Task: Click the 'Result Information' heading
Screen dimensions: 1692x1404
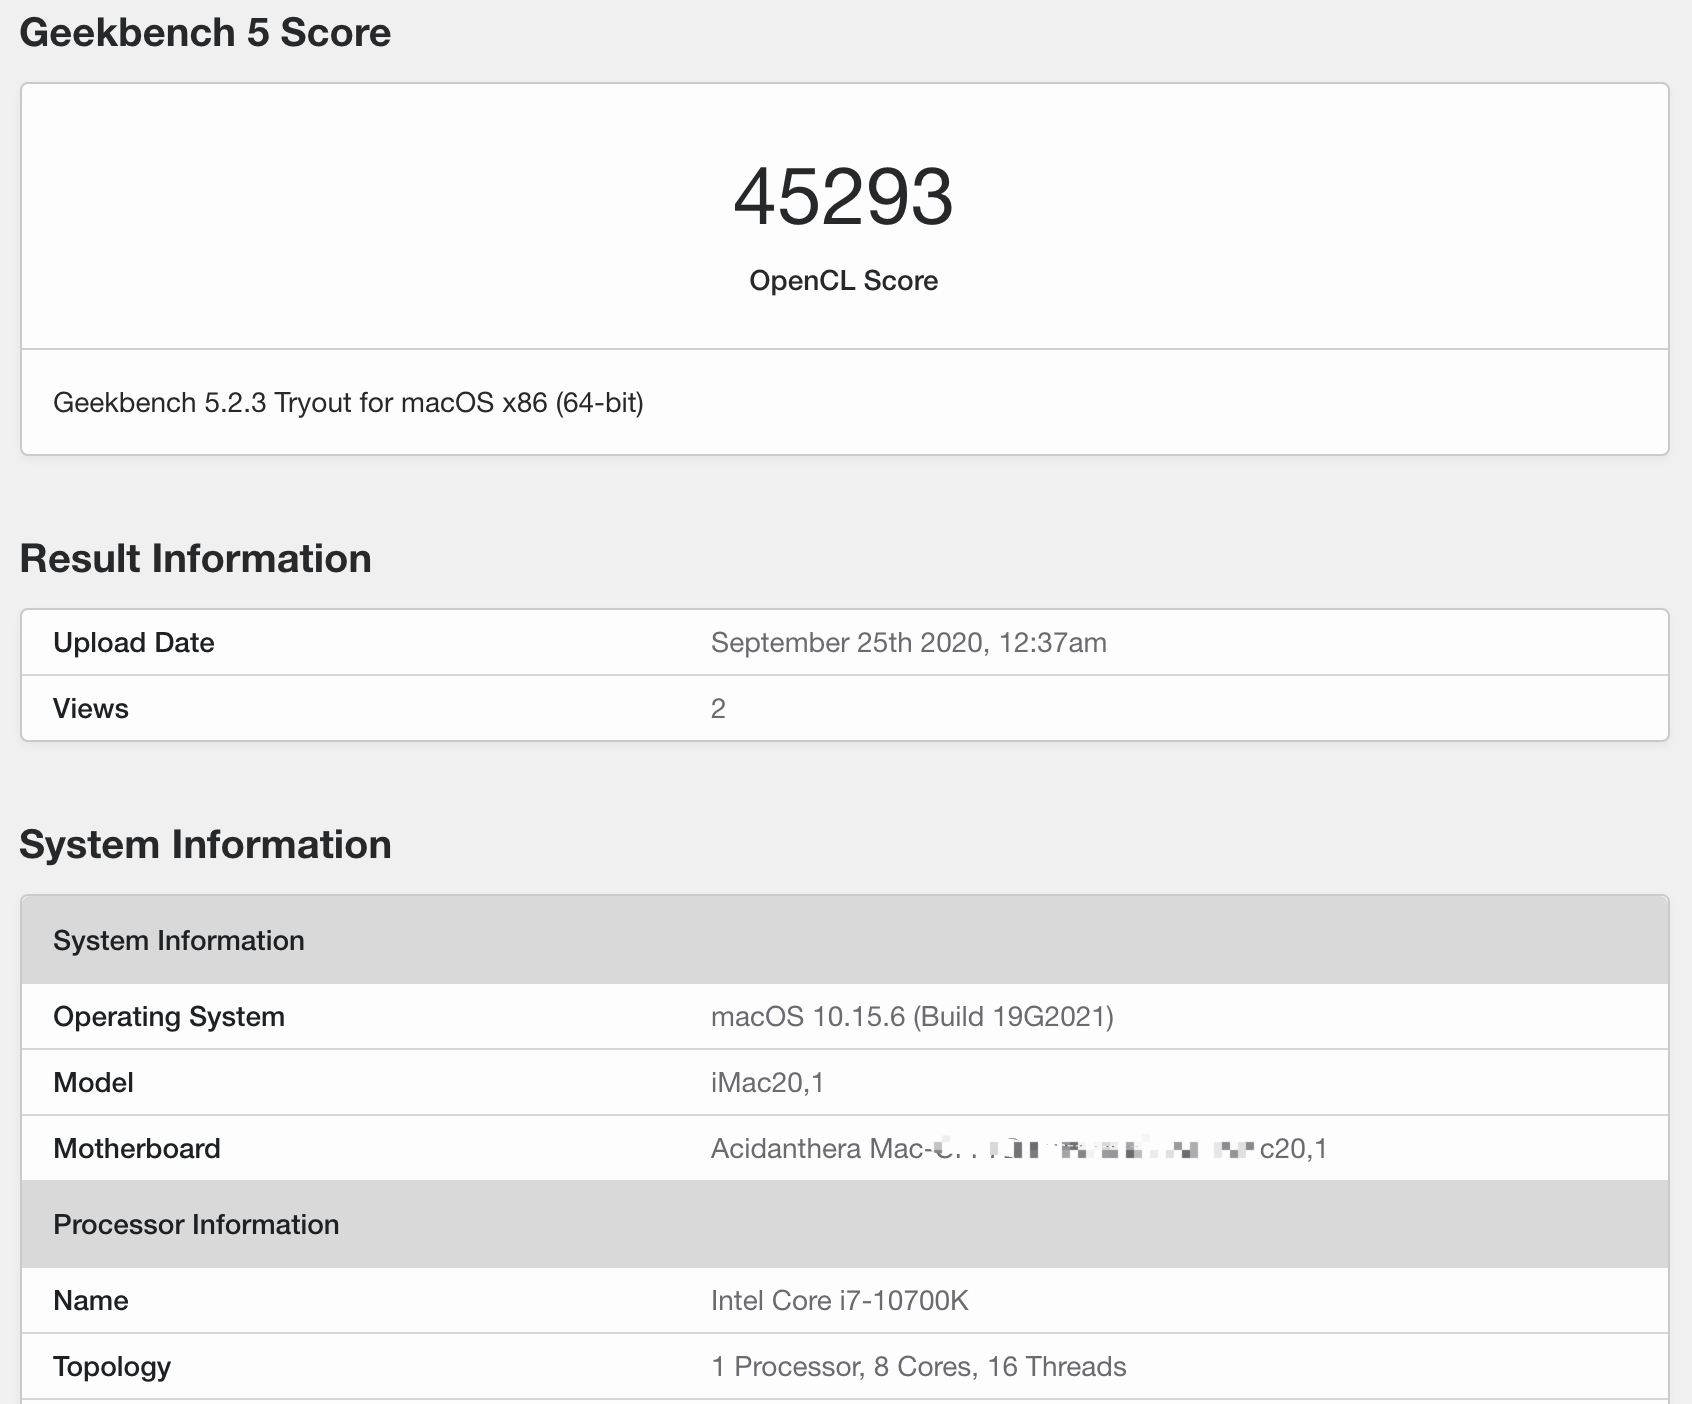Action: [196, 559]
